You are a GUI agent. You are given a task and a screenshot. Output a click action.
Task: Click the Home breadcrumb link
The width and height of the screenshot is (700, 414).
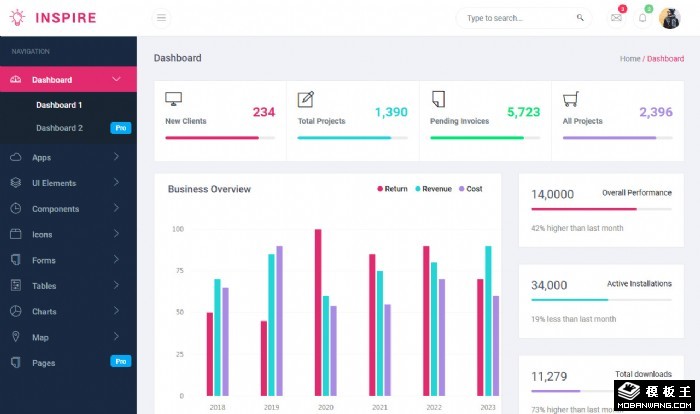pyautogui.click(x=629, y=59)
